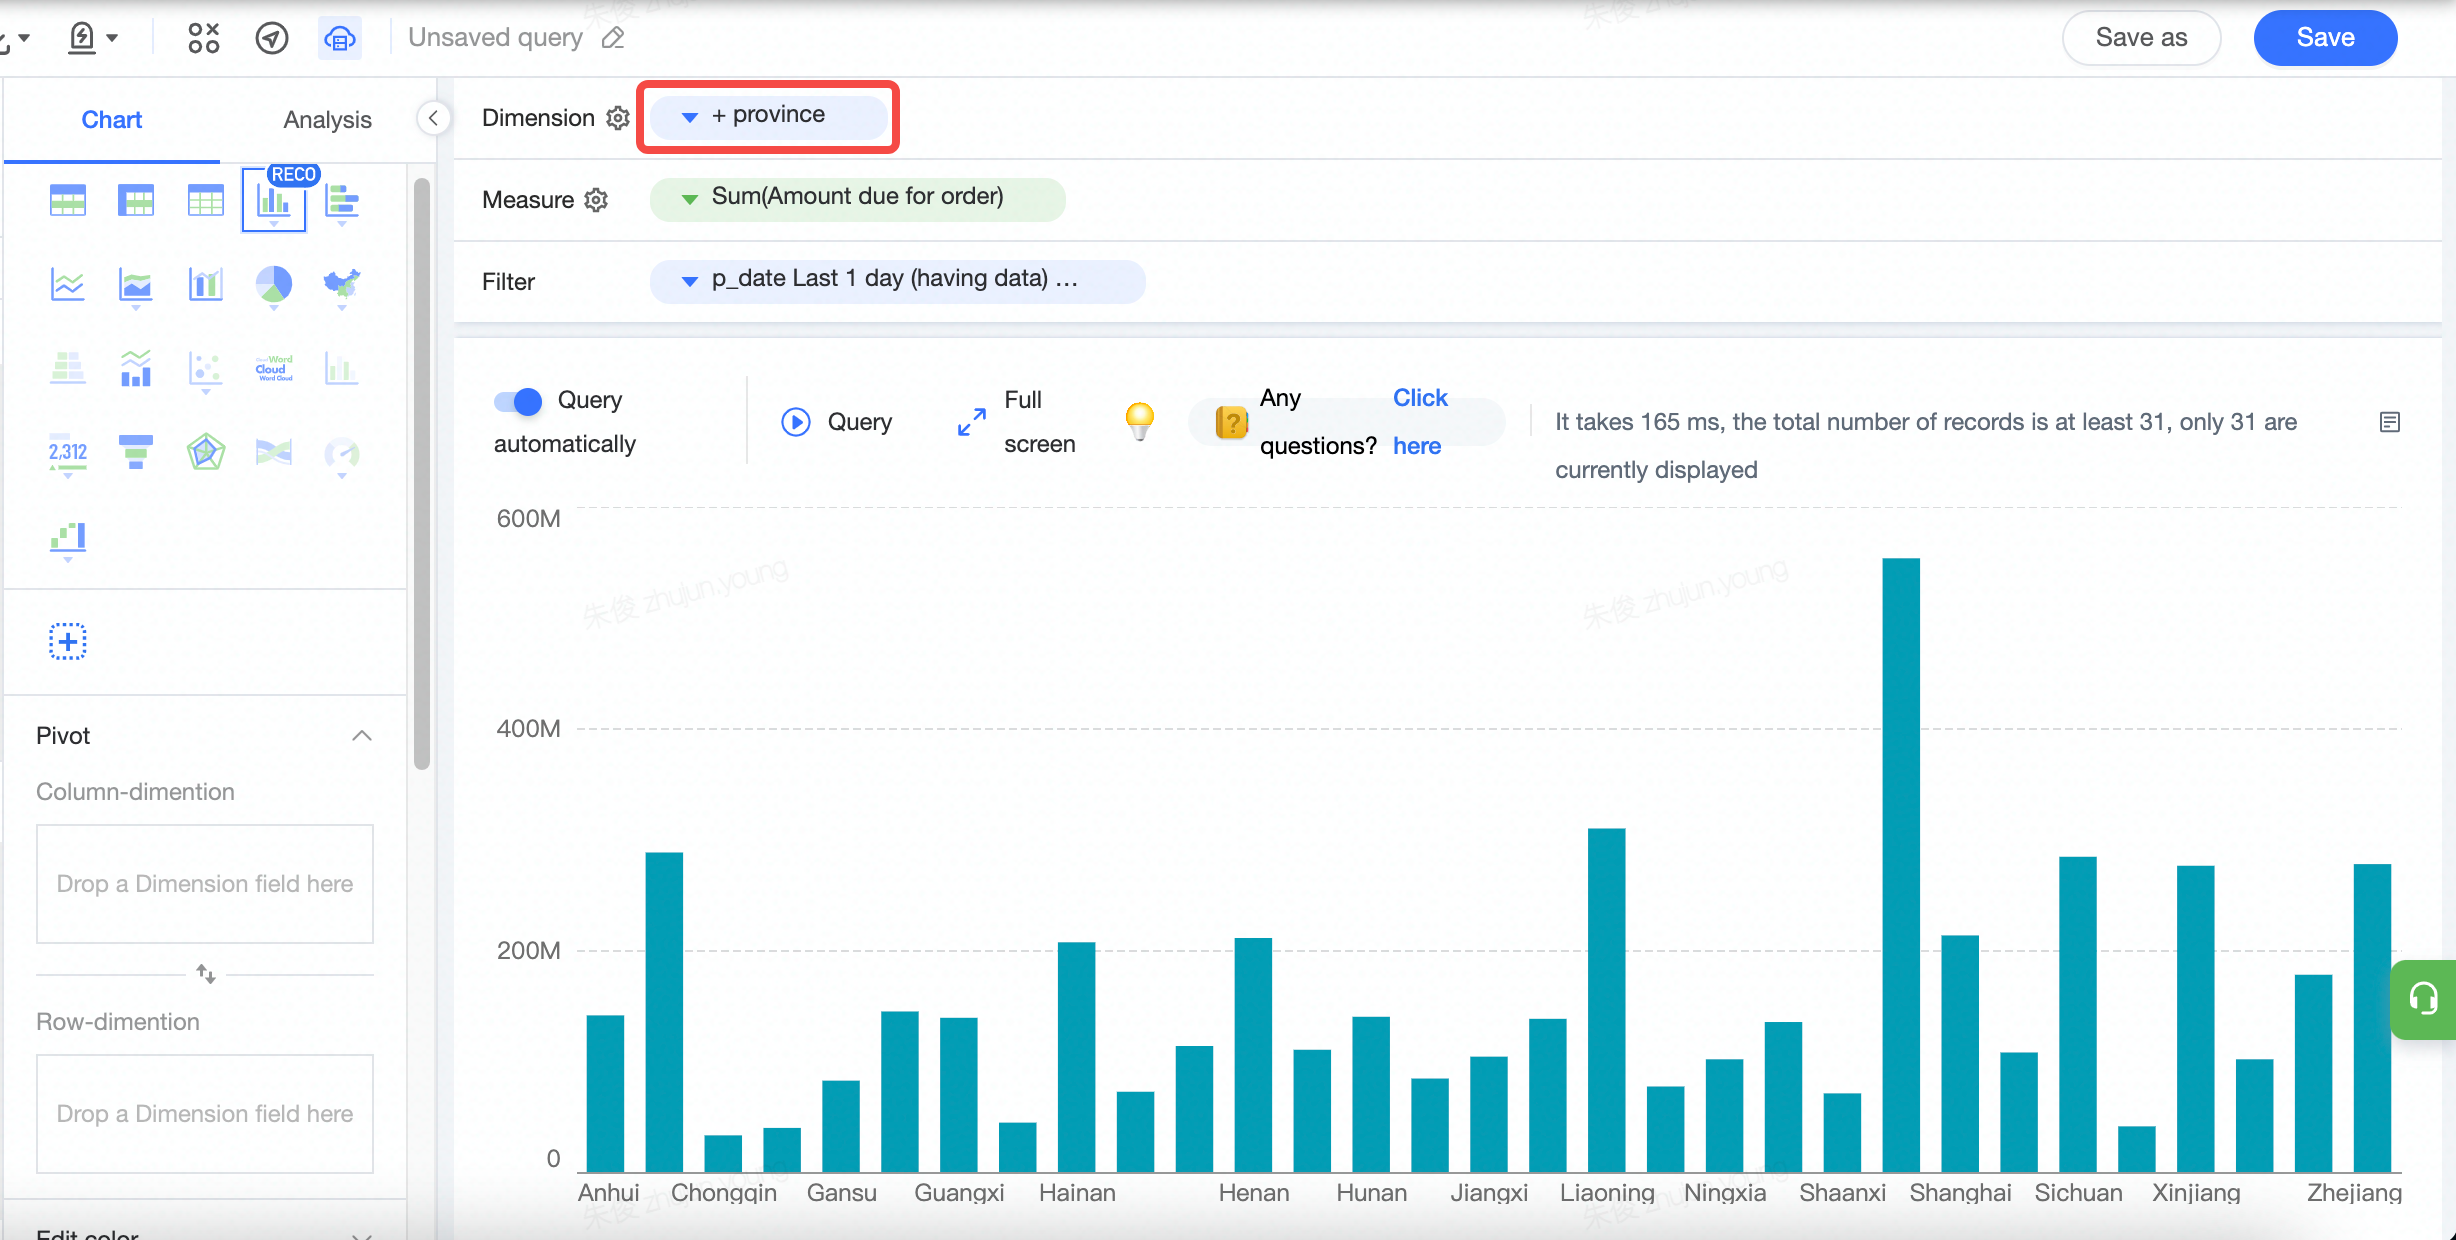This screenshot has width=2456, height=1240.
Task: Click the Henan axis label
Action: pyautogui.click(x=1253, y=1193)
